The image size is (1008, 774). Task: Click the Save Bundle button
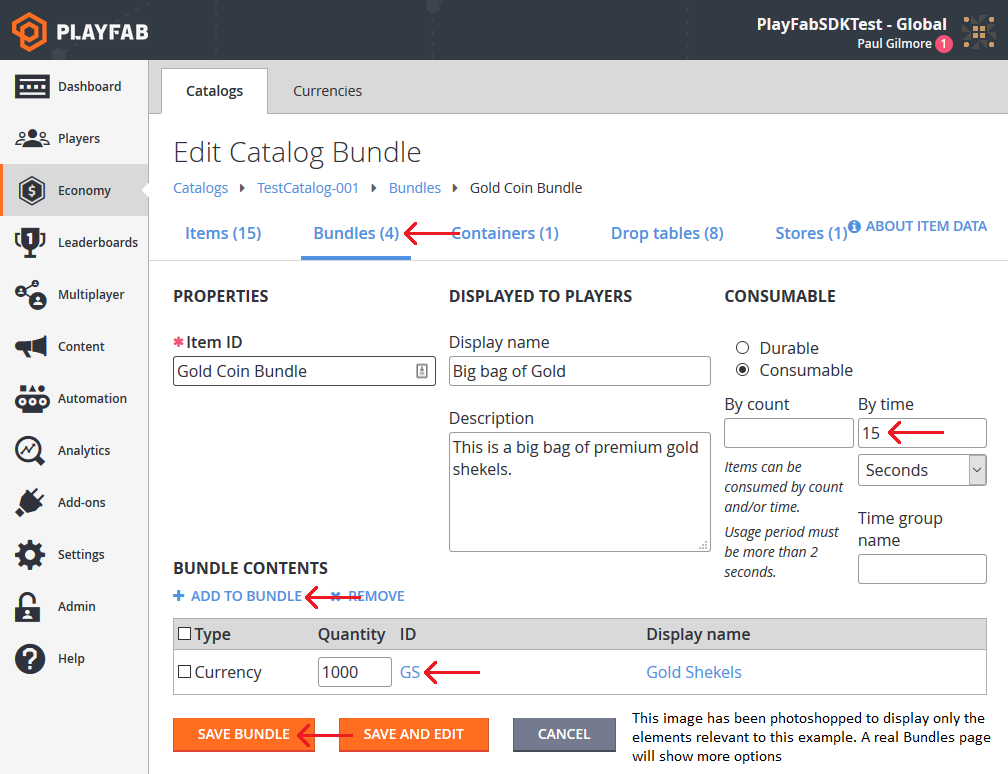click(x=244, y=734)
